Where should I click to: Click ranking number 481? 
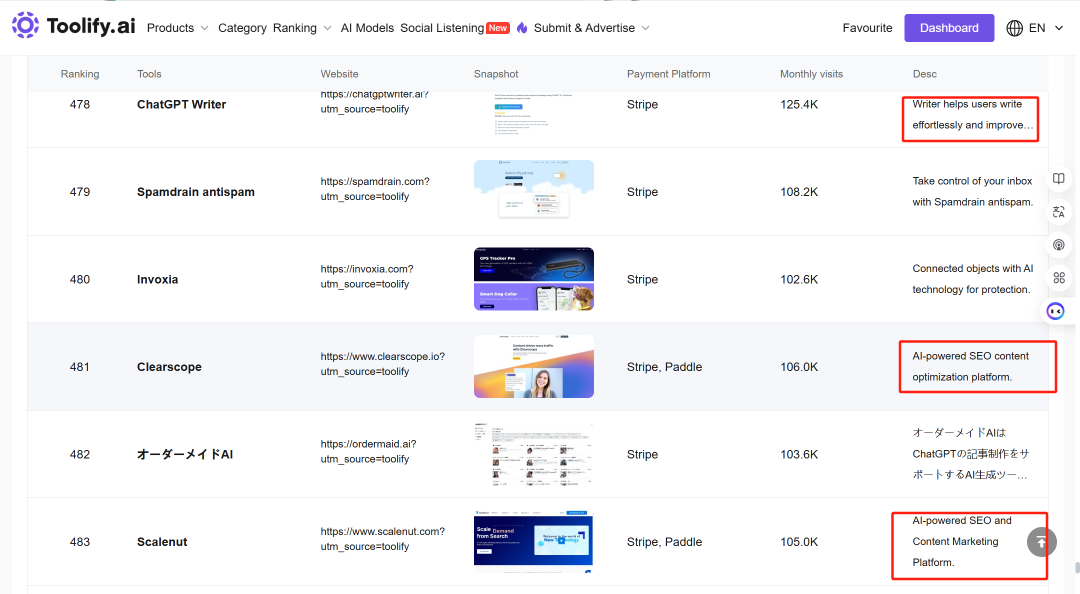click(x=80, y=367)
